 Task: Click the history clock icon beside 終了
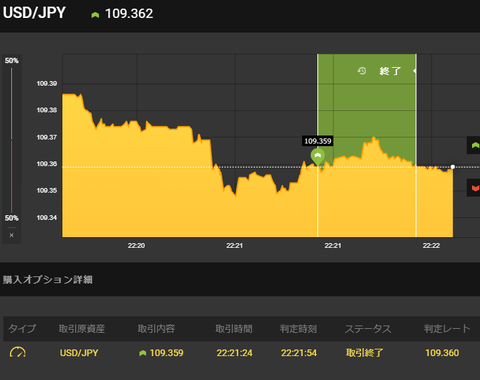click(x=362, y=71)
